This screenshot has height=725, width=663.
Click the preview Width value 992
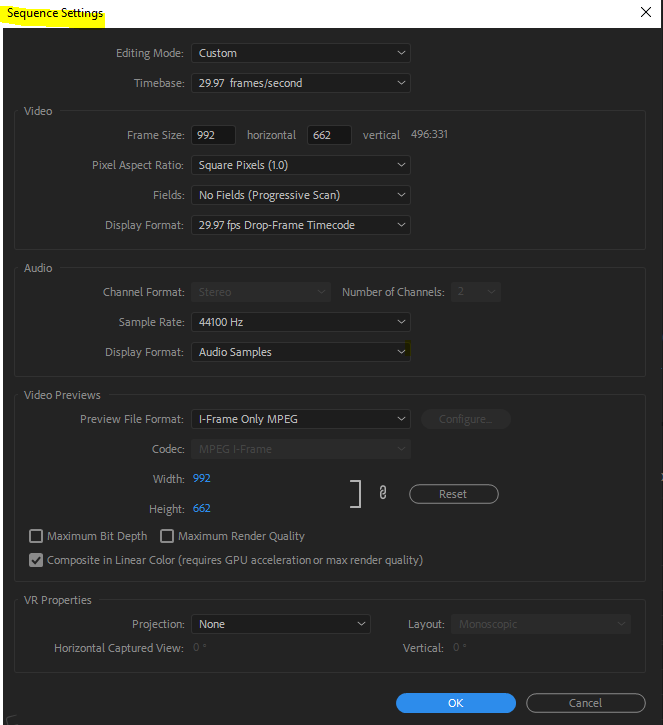point(202,478)
